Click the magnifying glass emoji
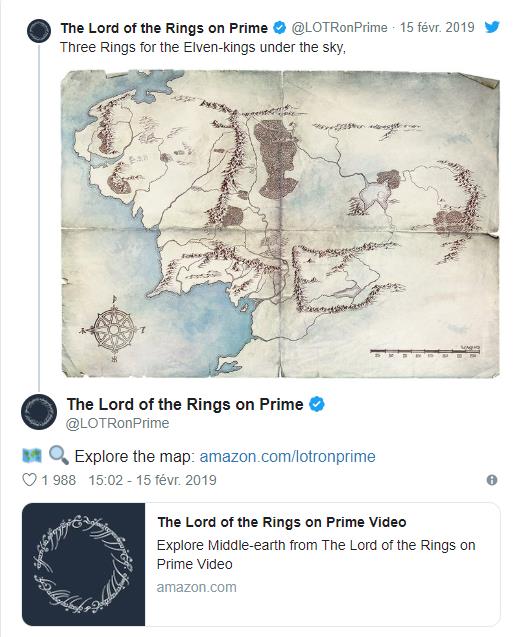The image size is (520, 637). [x=58, y=455]
